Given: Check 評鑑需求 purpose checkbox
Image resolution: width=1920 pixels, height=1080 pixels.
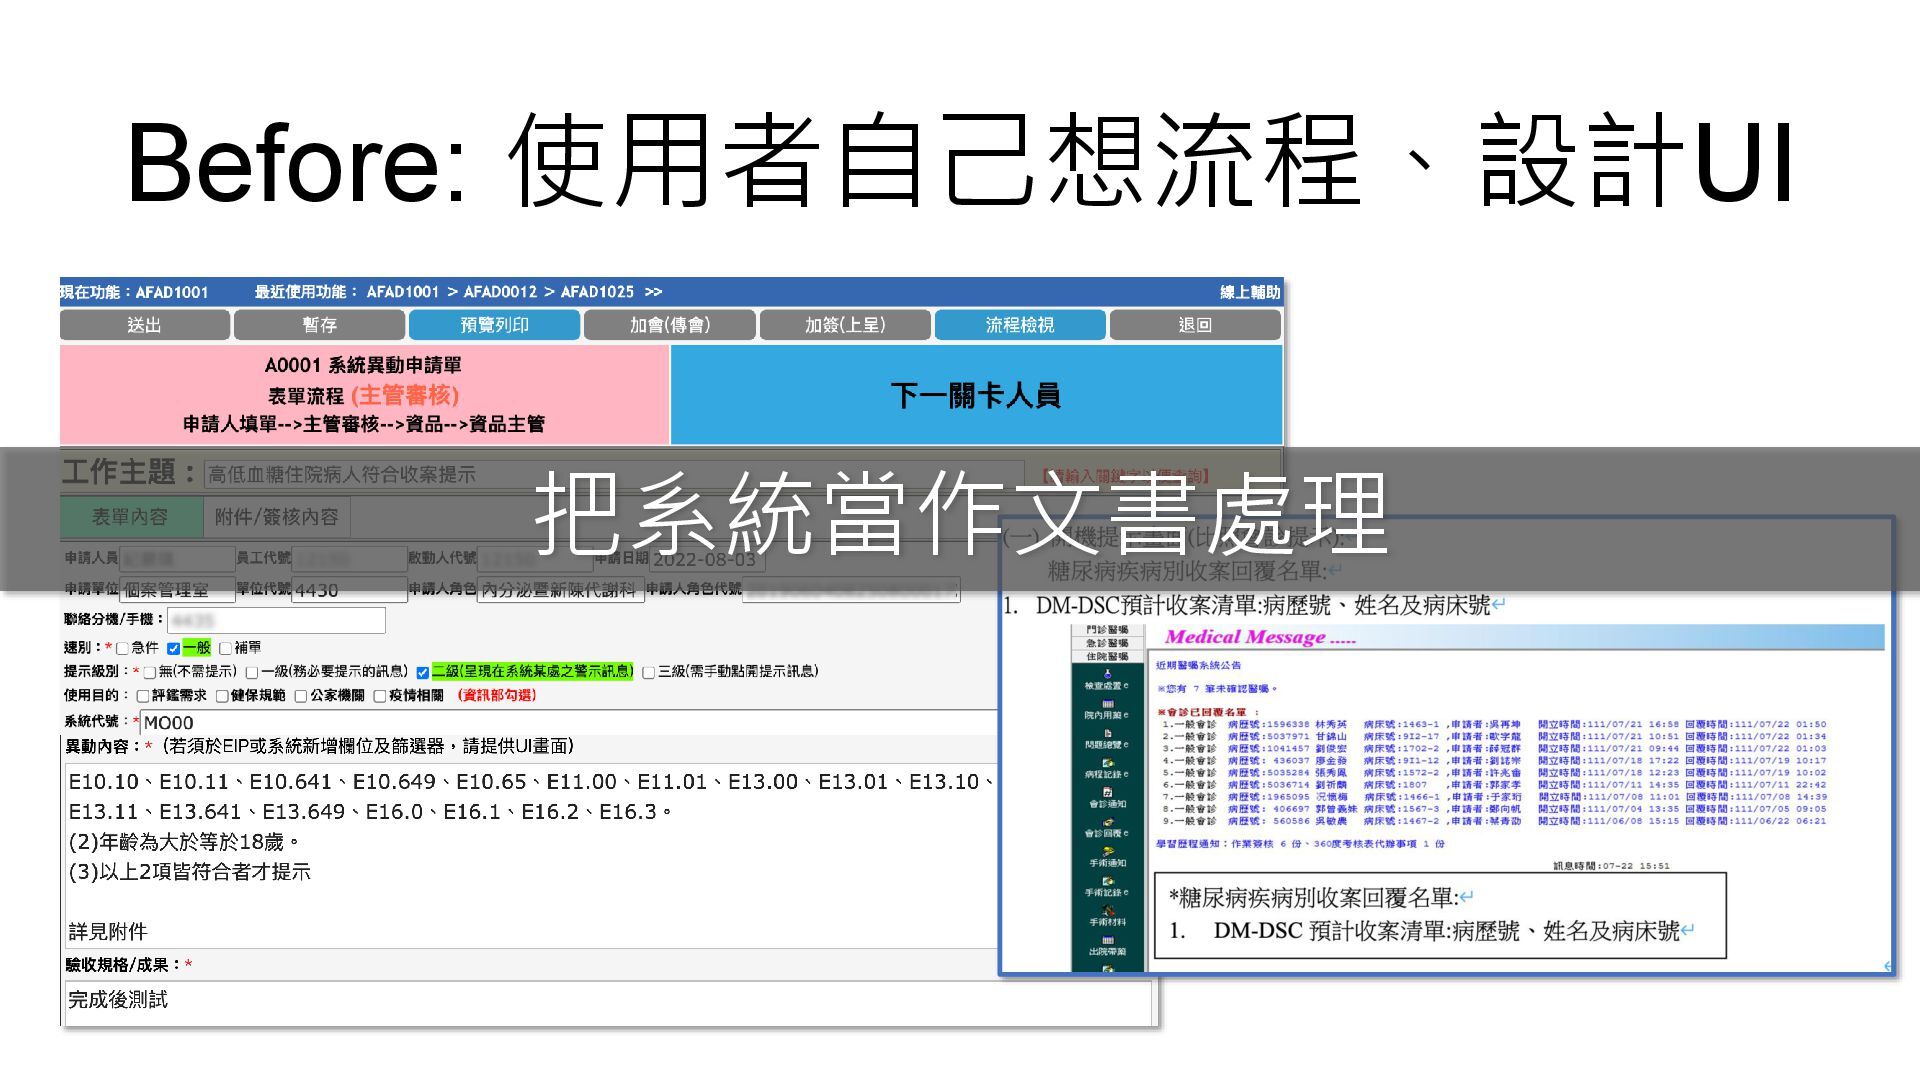Looking at the screenshot, I should (143, 696).
